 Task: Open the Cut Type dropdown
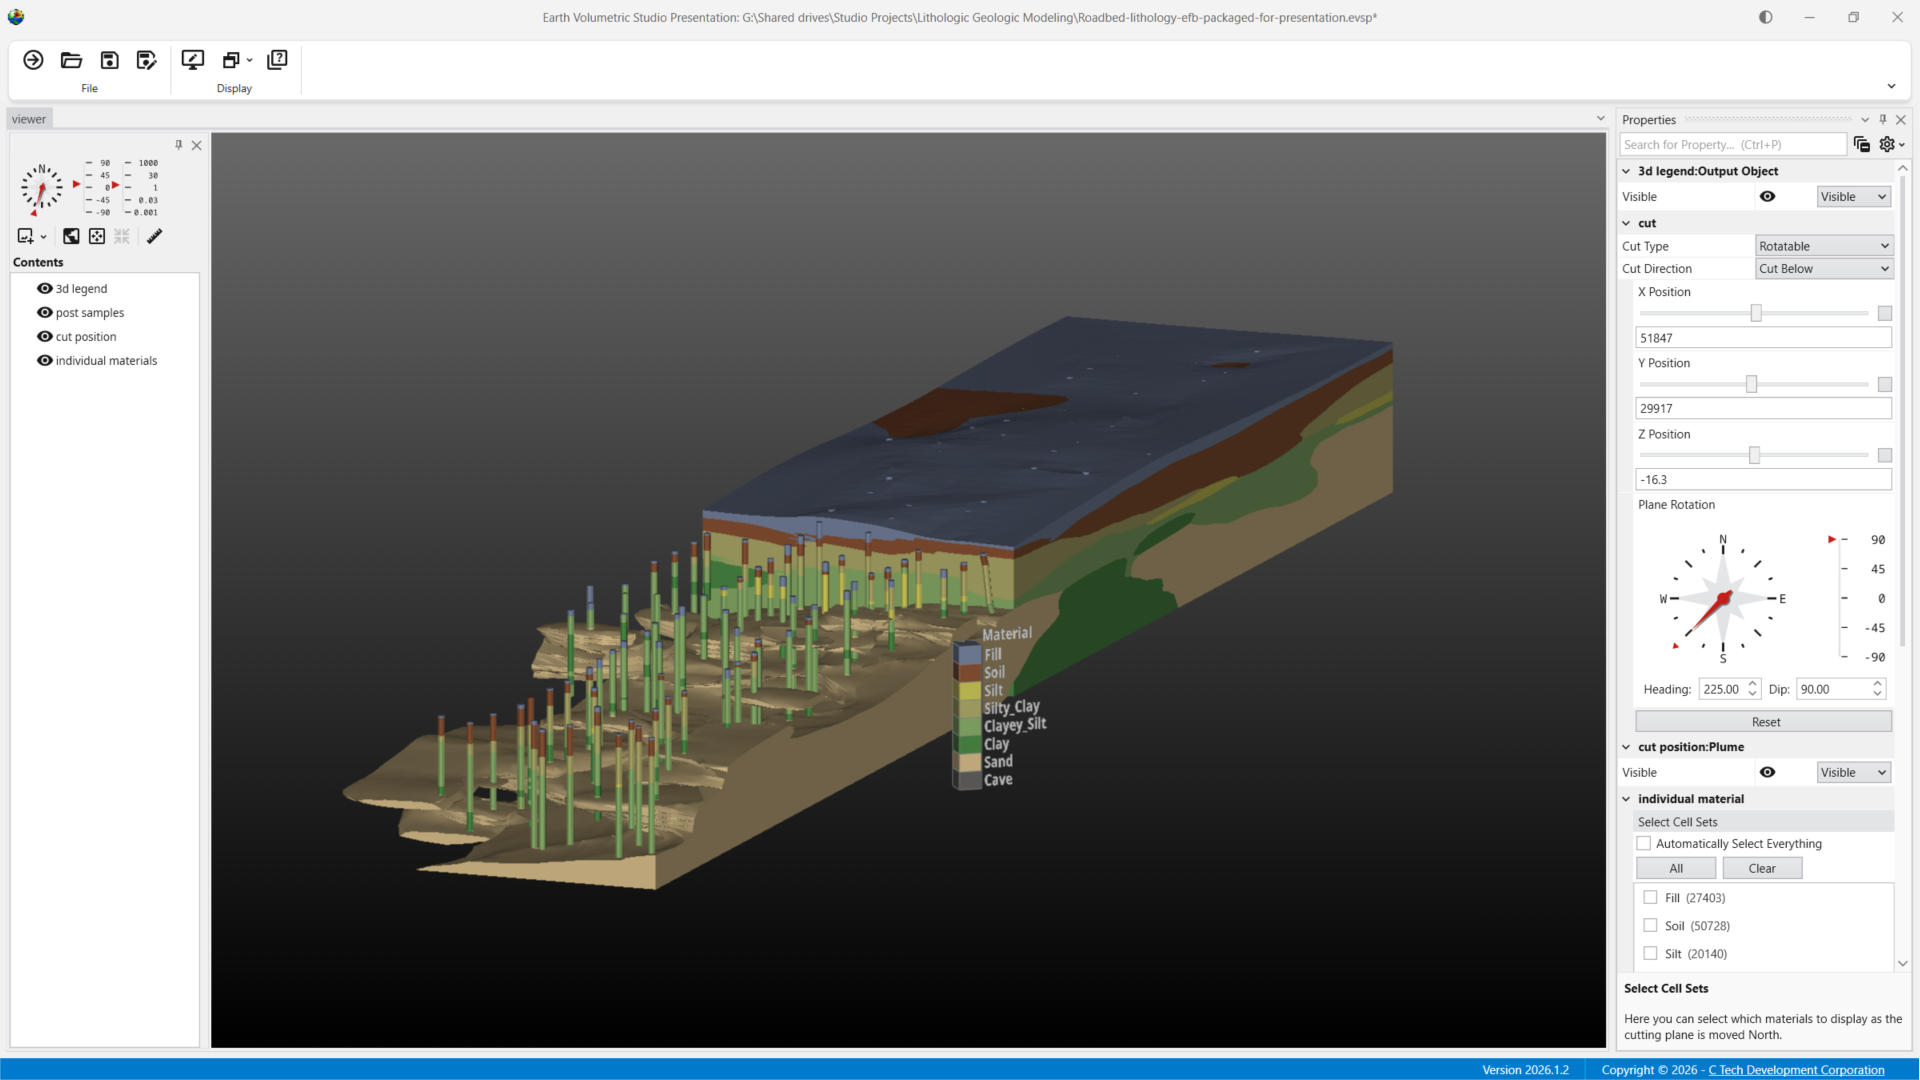(1823, 245)
